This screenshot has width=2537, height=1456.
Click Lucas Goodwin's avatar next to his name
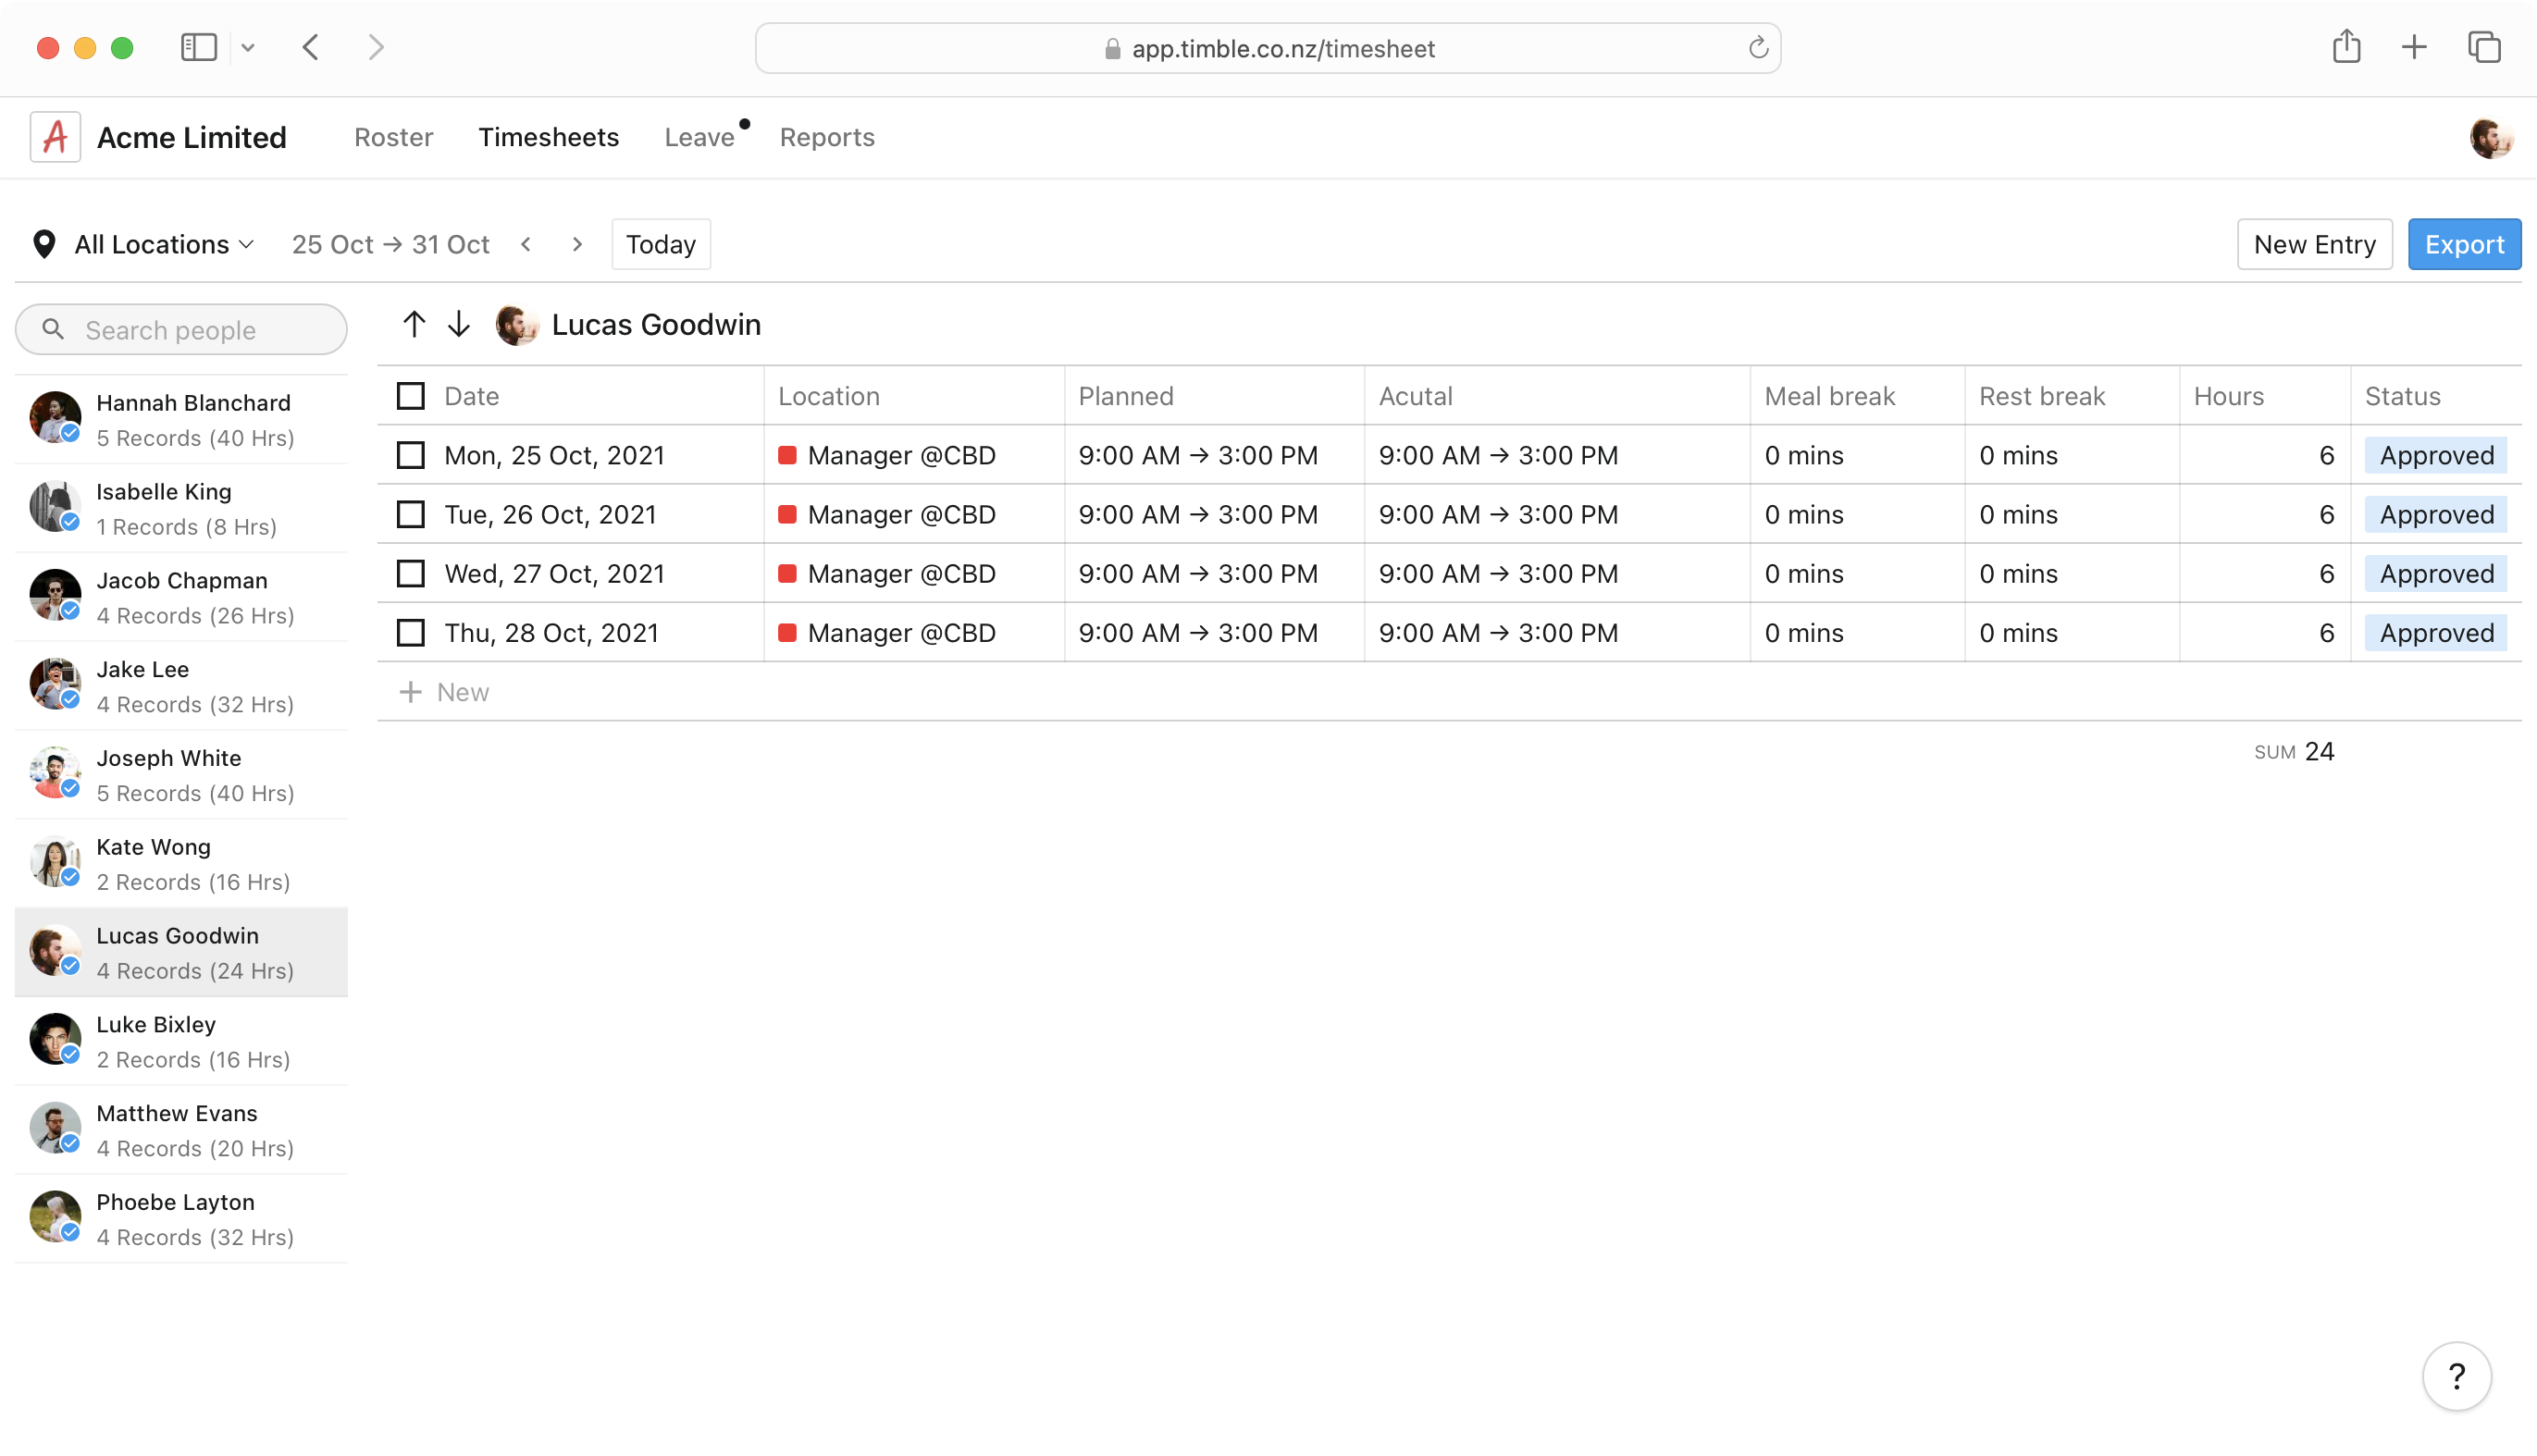pos(516,324)
